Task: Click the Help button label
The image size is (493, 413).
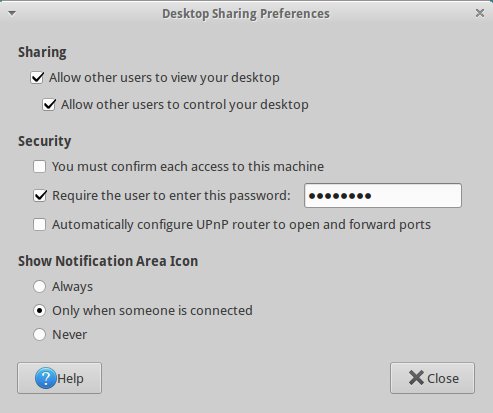Action: (70, 379)
